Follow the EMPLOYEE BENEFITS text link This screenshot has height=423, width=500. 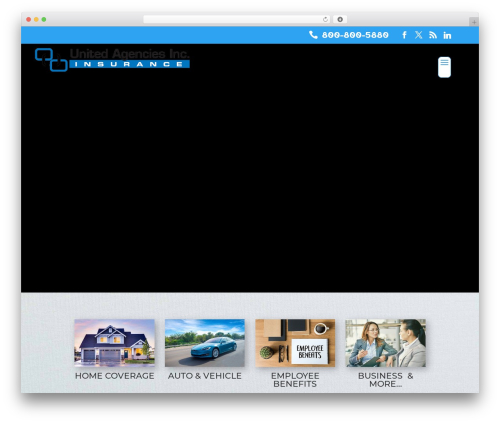point(295,380)
